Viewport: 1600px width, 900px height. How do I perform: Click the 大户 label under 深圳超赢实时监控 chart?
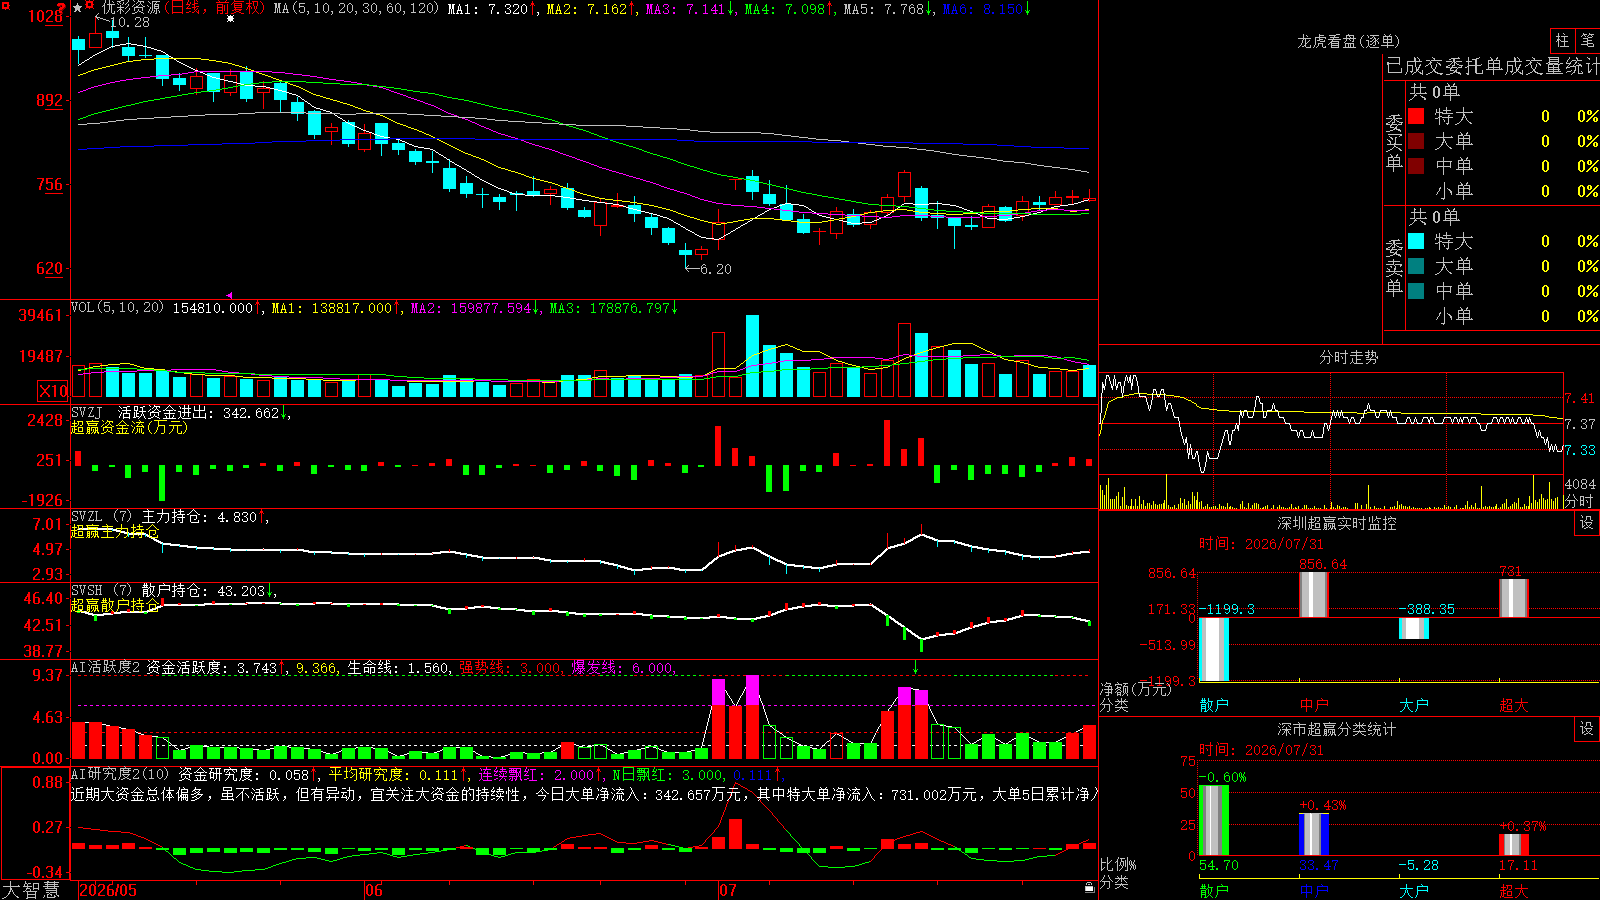(1414, 705)
